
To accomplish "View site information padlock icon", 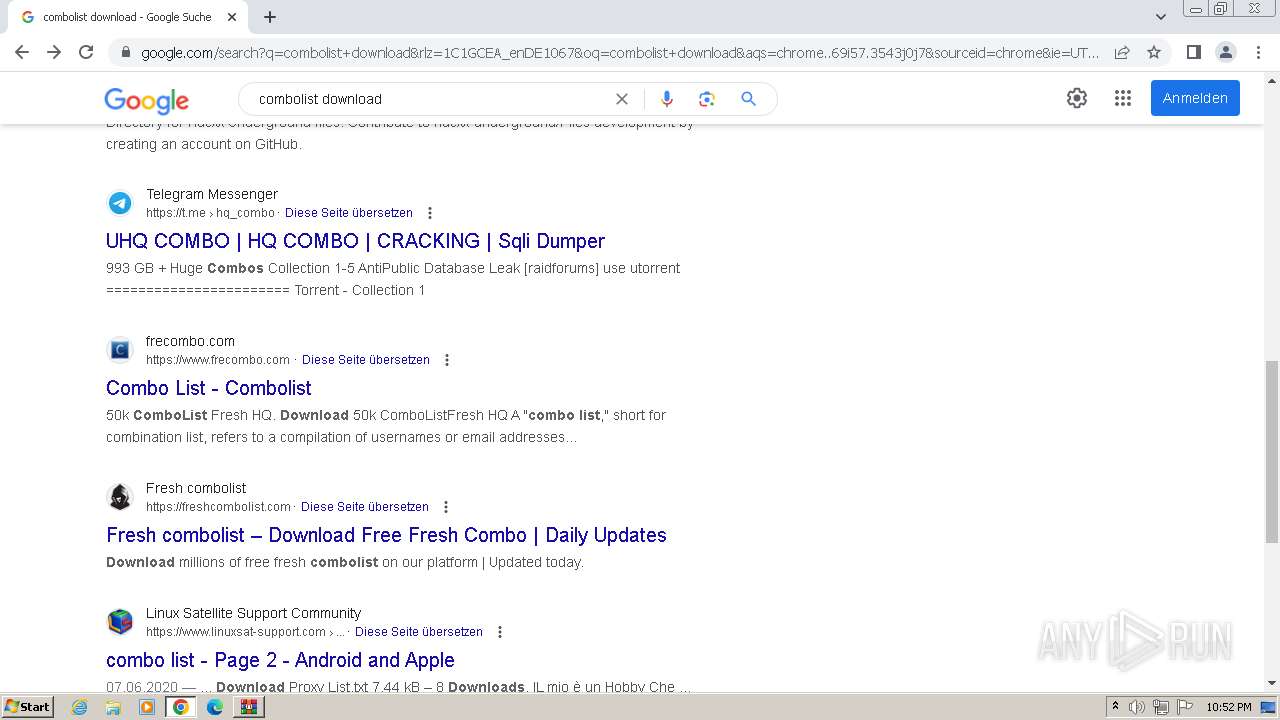I will click(x=125, y=53).
